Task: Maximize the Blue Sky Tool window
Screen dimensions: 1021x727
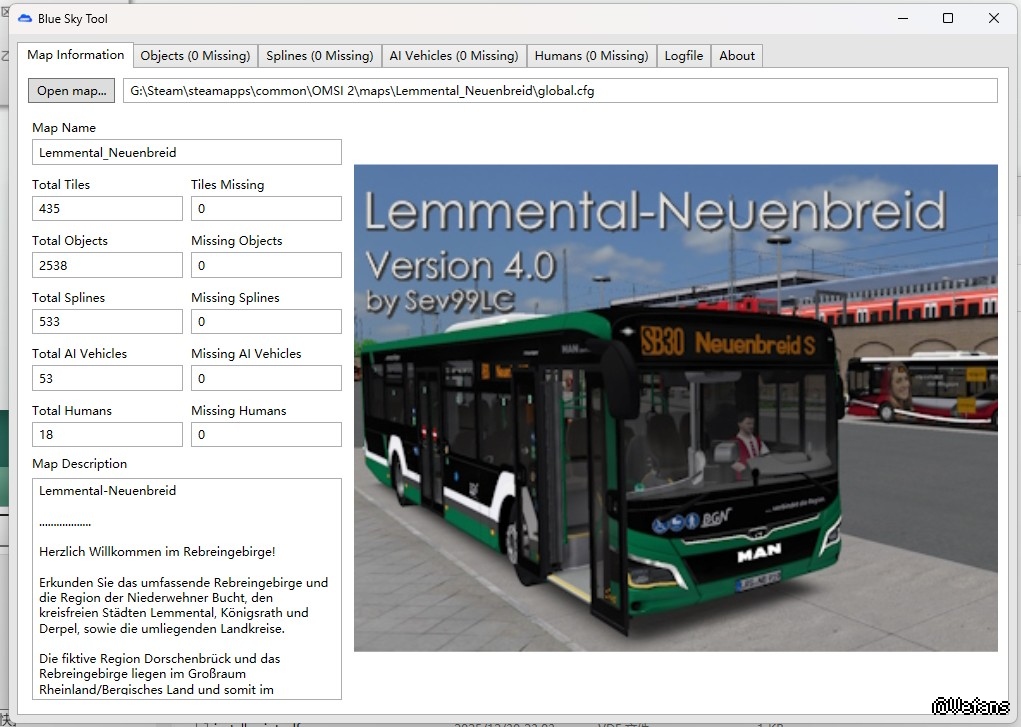Action: (x=948, y=18)
